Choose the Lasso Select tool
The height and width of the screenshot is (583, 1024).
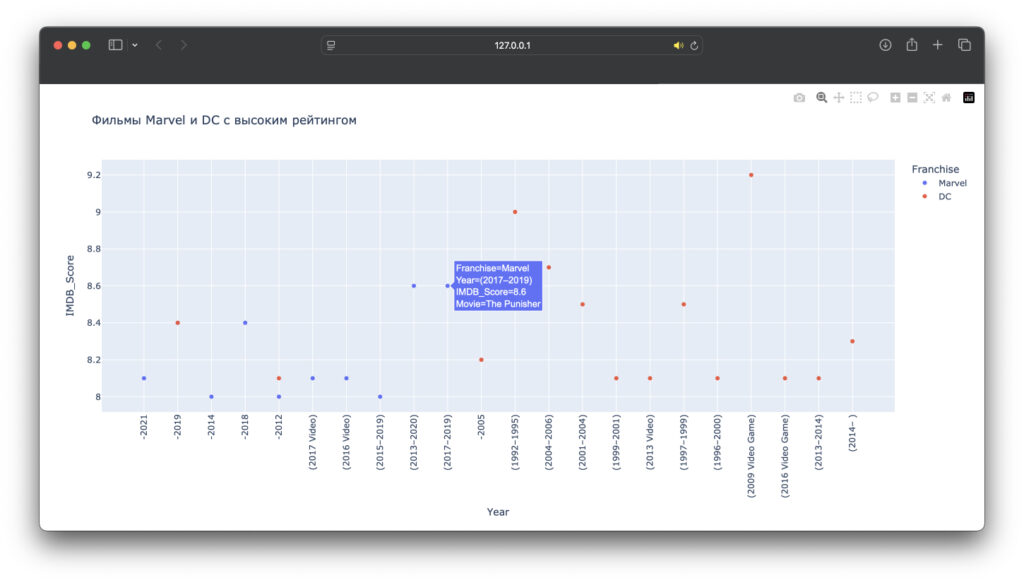coord(873,98)
